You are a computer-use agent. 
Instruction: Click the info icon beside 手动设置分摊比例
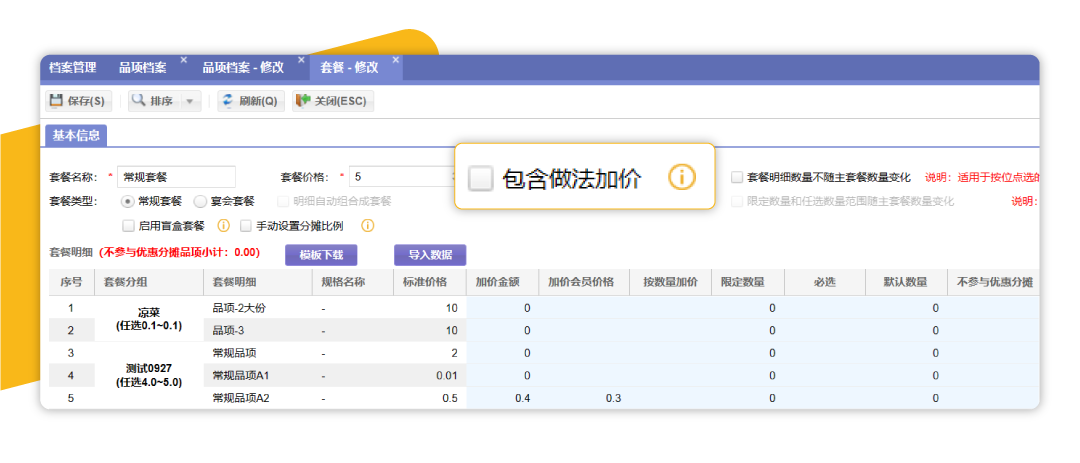click(x=368, y=225)
